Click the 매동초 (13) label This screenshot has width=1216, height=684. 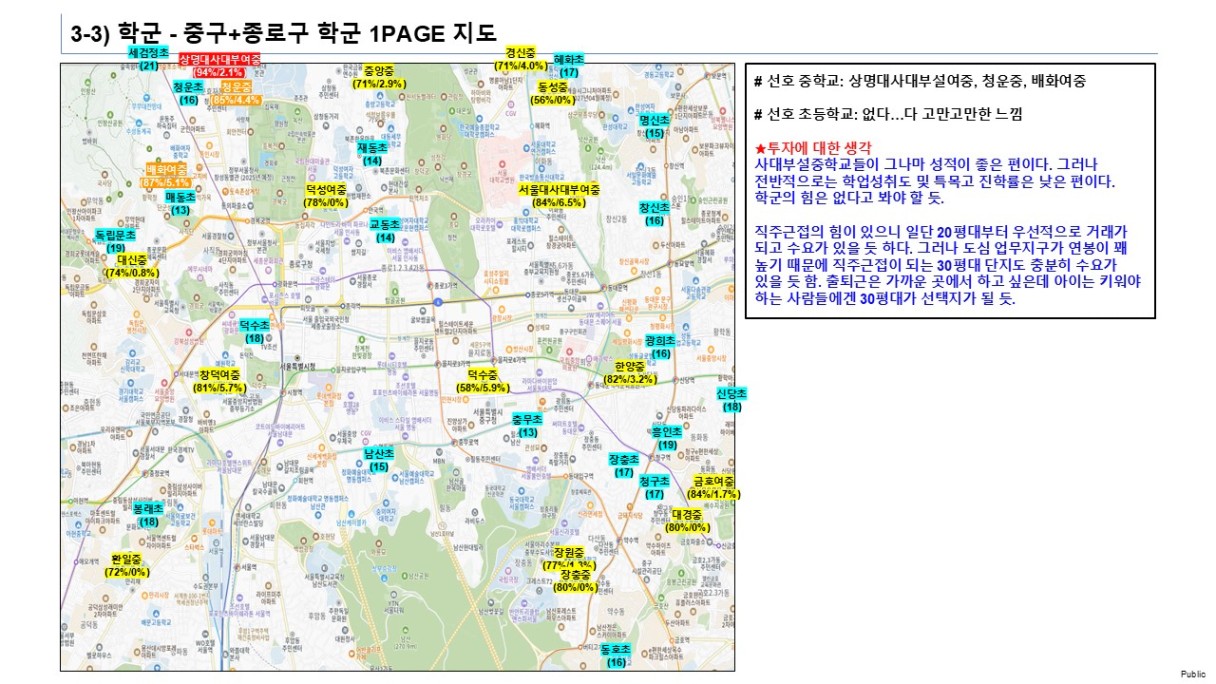click(x=180, y=204)
